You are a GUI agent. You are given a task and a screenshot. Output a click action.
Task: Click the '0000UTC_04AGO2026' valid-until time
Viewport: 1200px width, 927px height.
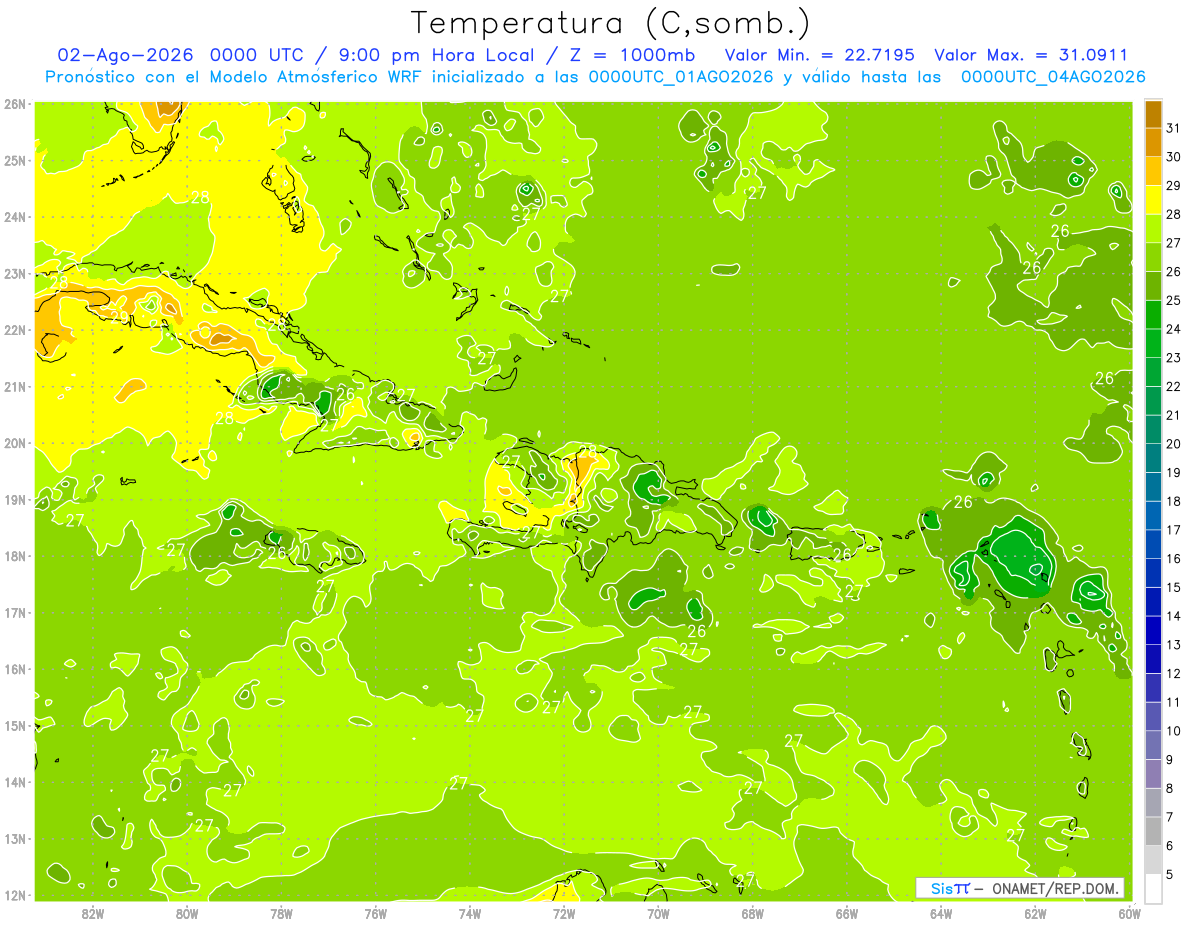[1053, 77]
